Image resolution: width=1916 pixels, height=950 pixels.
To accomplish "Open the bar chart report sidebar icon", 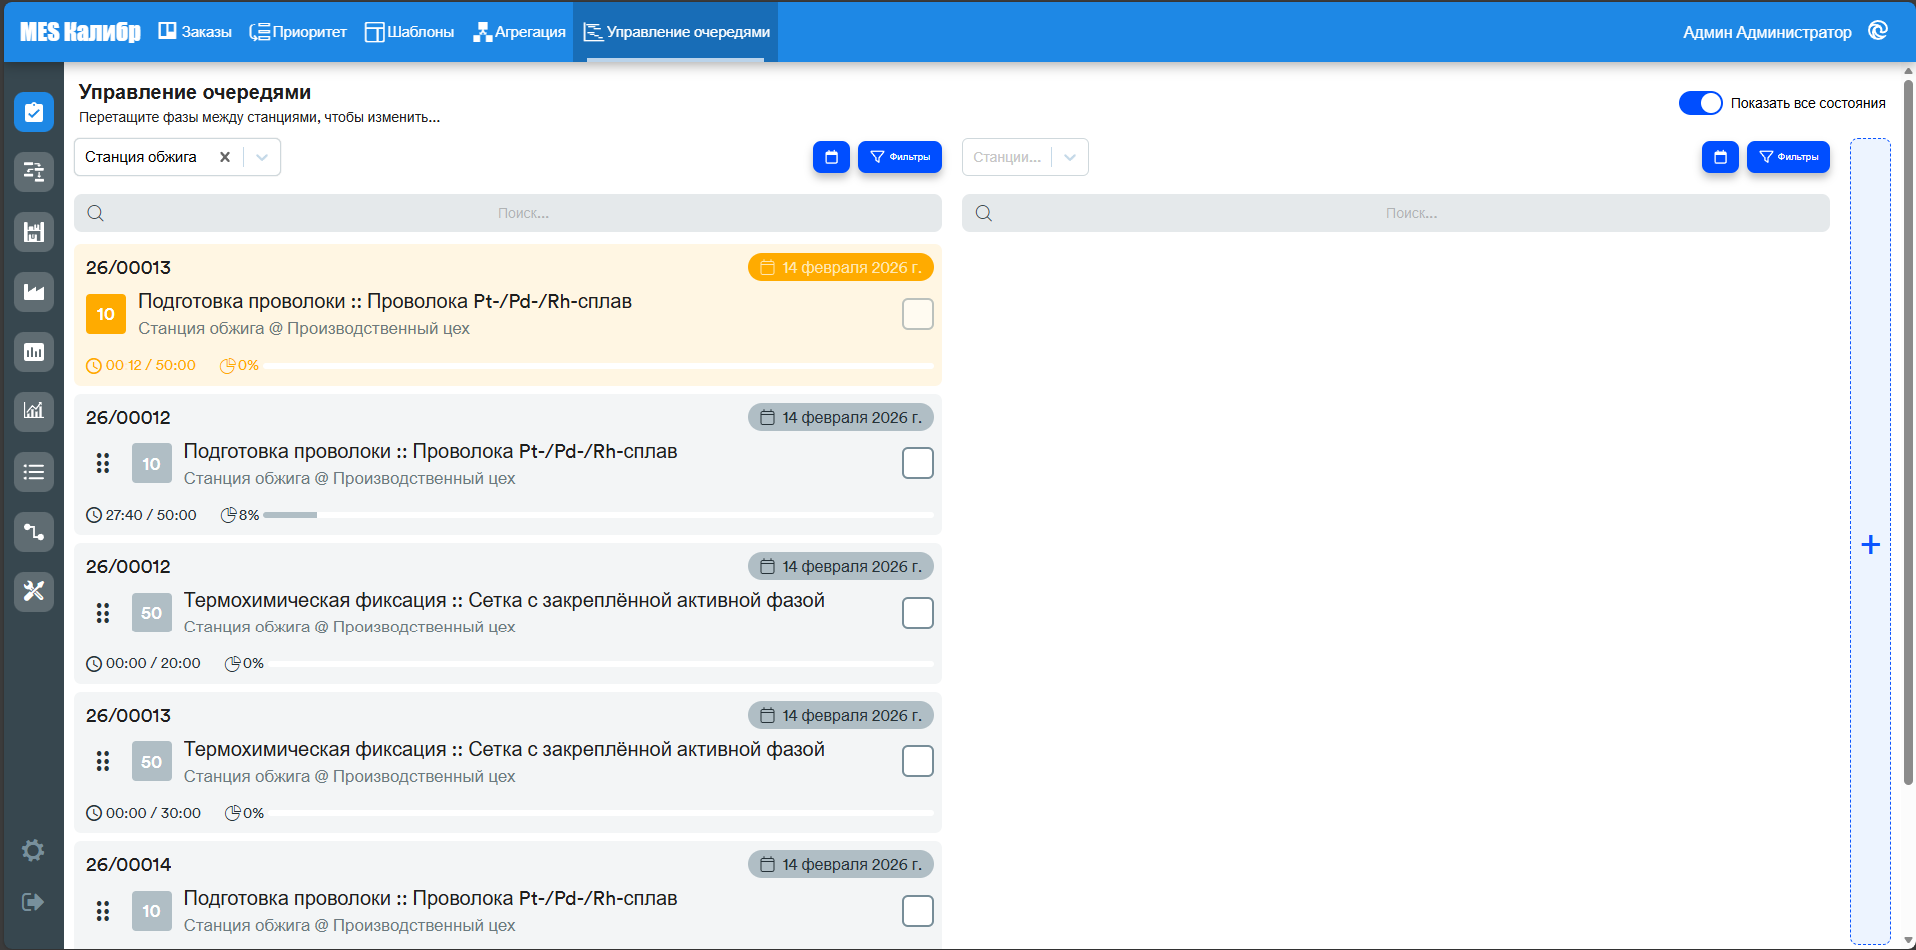I will click(x=34, y=352).
